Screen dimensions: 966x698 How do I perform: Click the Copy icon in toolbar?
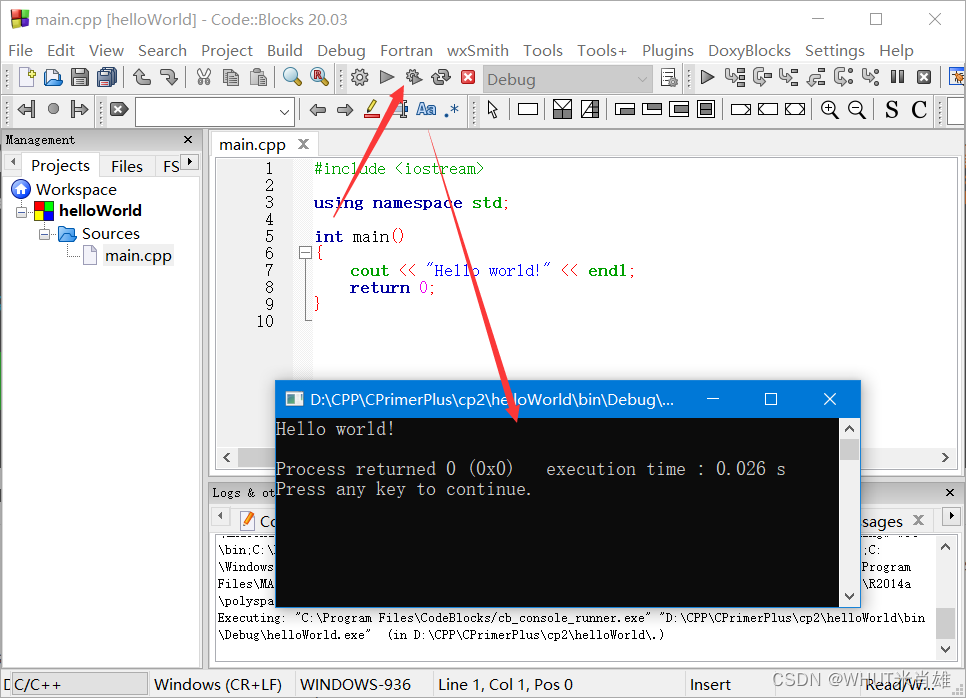[231, 78]
